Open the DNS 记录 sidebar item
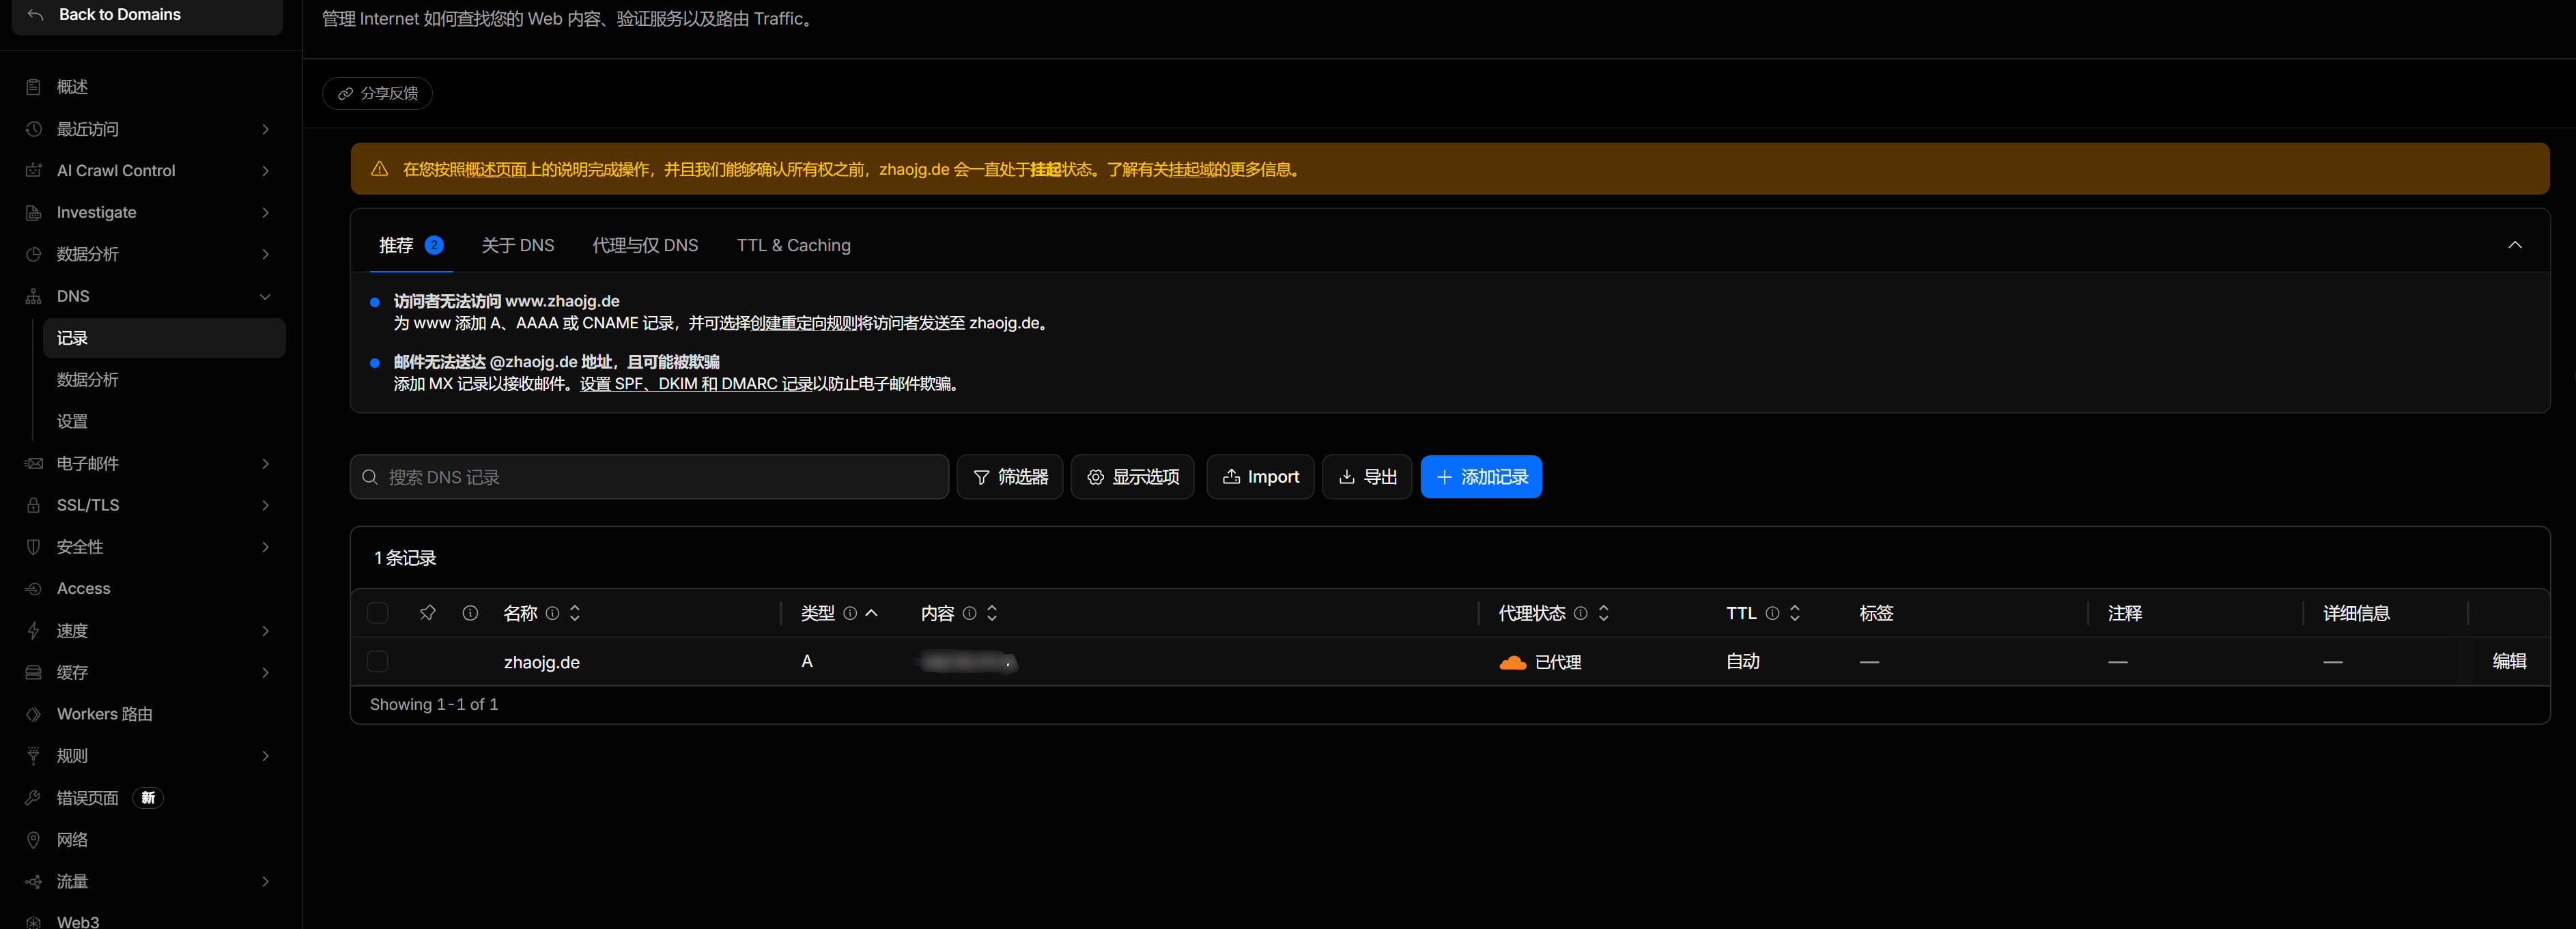Image resolution: width=2576 pixels, height=929 pixels. 164,338
